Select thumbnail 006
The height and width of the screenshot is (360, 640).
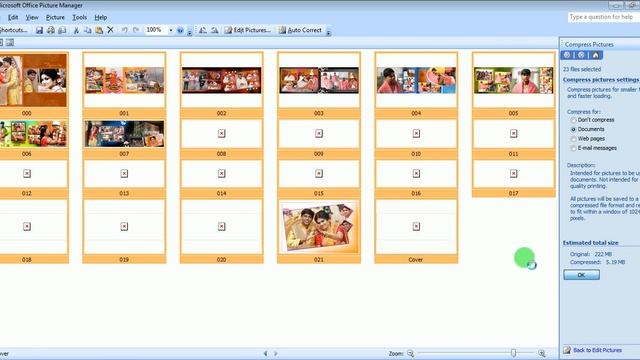point(33,138)
